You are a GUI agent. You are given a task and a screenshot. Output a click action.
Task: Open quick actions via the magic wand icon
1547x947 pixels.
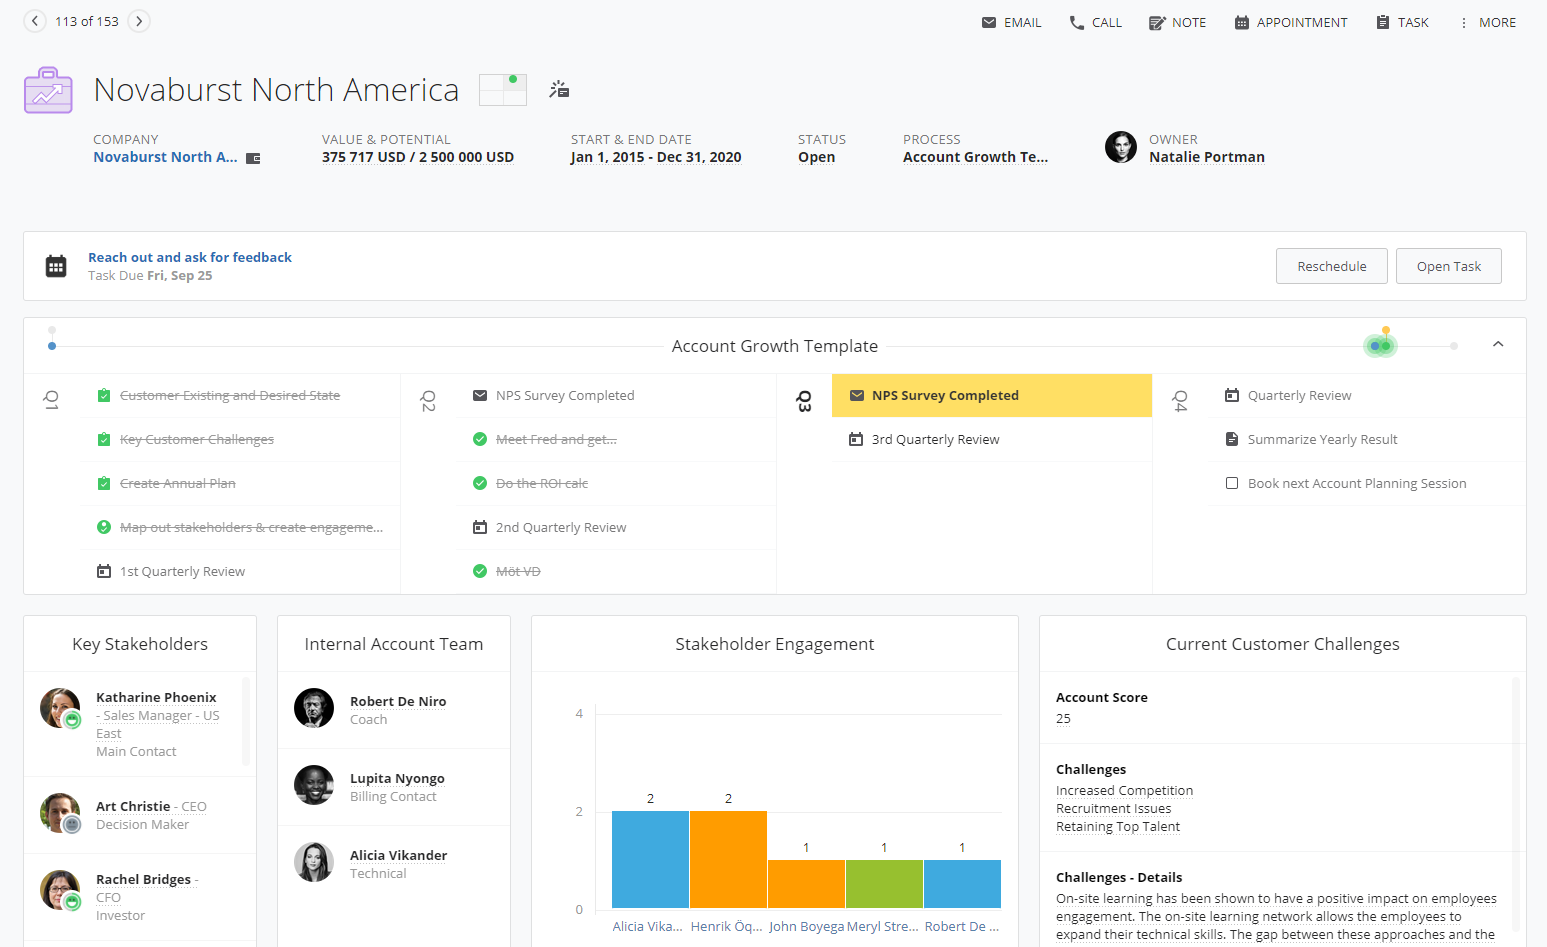point(559,89)
